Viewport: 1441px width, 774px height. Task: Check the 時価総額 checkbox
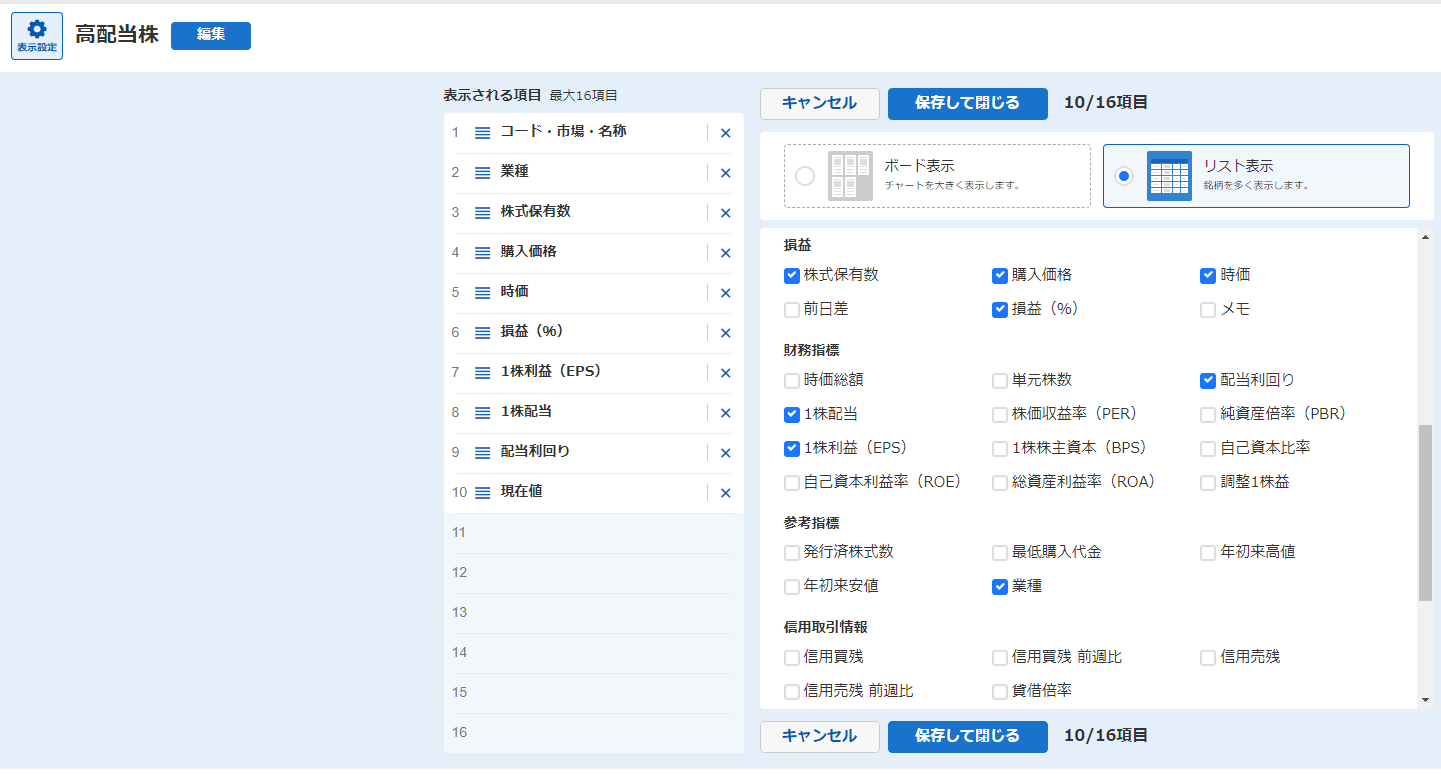(792, 381)
